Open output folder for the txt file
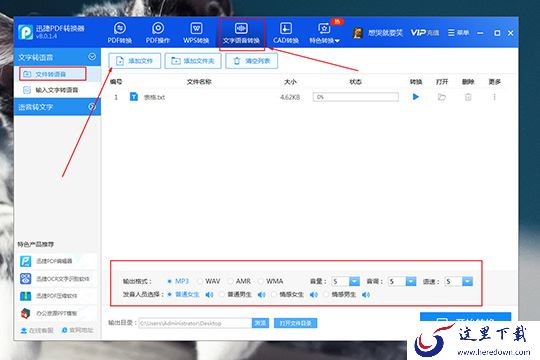 [x=442, y=97]
